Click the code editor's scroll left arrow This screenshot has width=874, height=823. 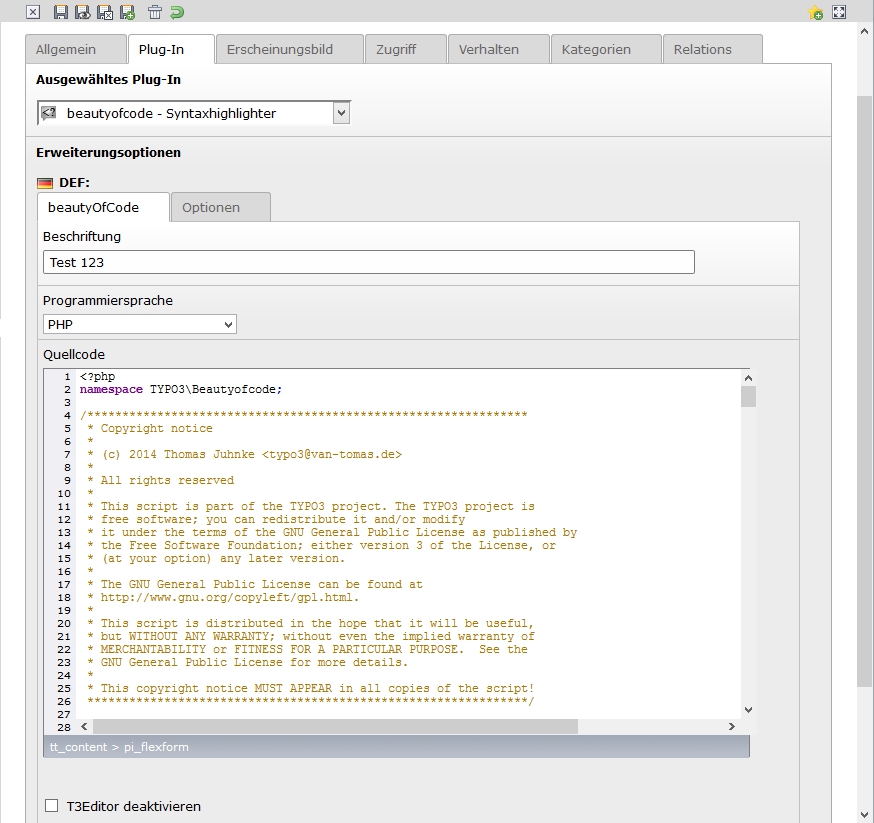[x=84, y=727]
